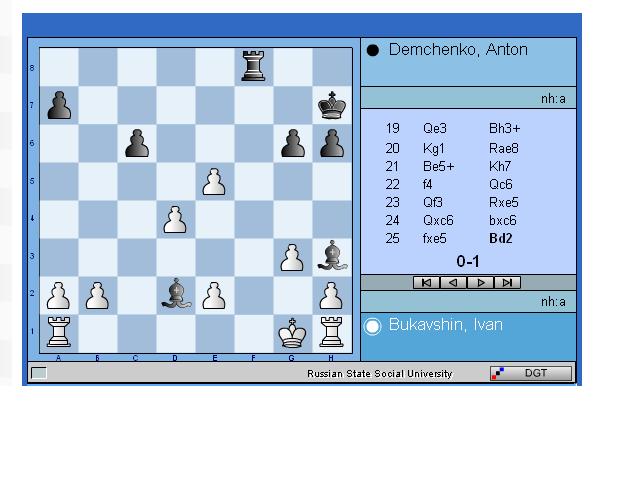Click the white pawn on e5
The width and height of the screenshot is (640, 480).
click(215, 181)
